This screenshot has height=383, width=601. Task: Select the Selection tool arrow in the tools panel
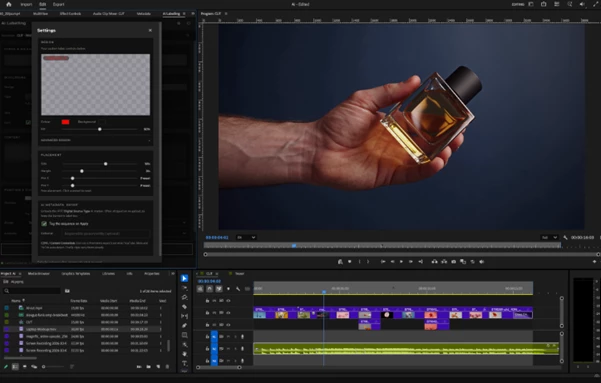click(184, 278)
